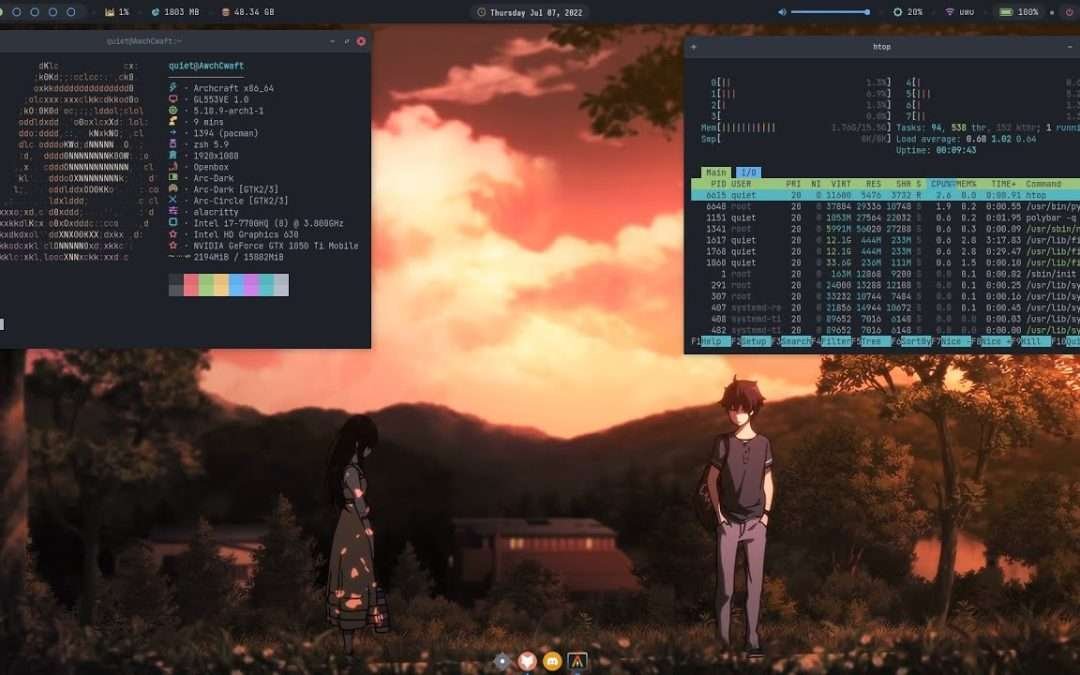This screenshot has width=1080, height=675.
Task: Open htop's Setup screen via F2Setup
Action: point(752,341)
